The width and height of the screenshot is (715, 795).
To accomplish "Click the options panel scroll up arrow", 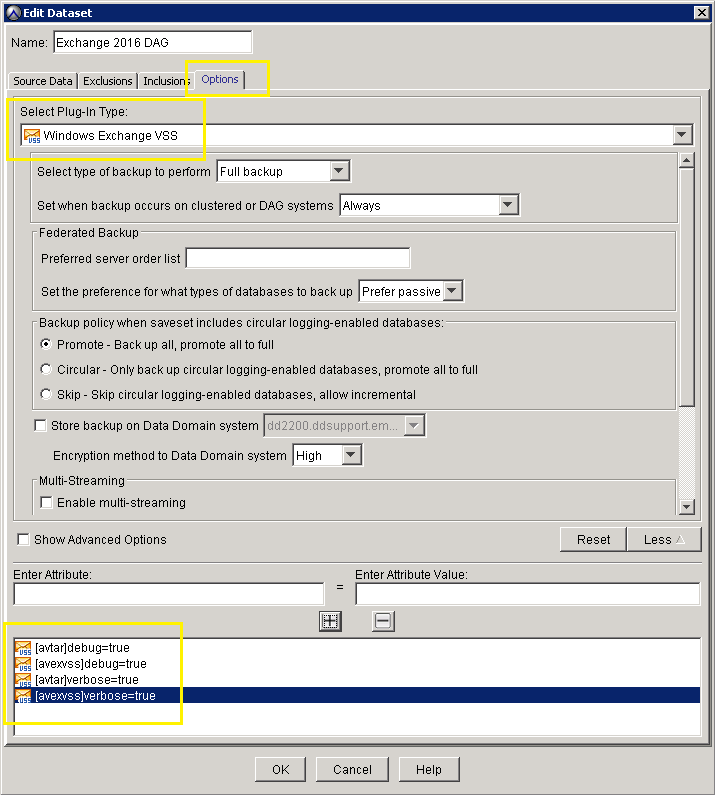I will pyautogui.click(x=687, y=161).
